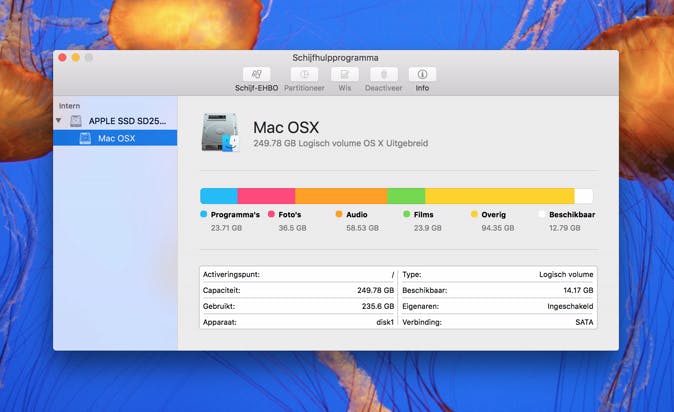Click the green Films legend dot
674x412 pixels.
click(407, 214)
